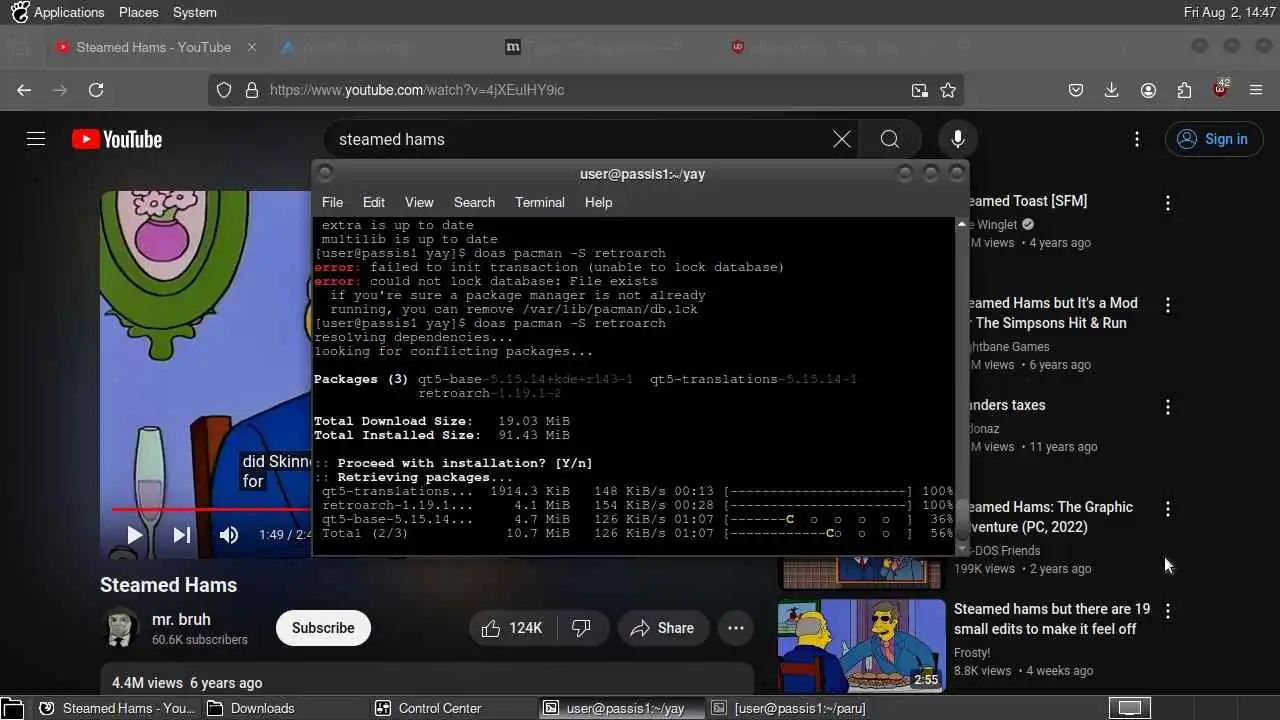Open 'Steamed hams but there are 19' thumbnail
Screen dimensions: 1280x720
[862, 646]
